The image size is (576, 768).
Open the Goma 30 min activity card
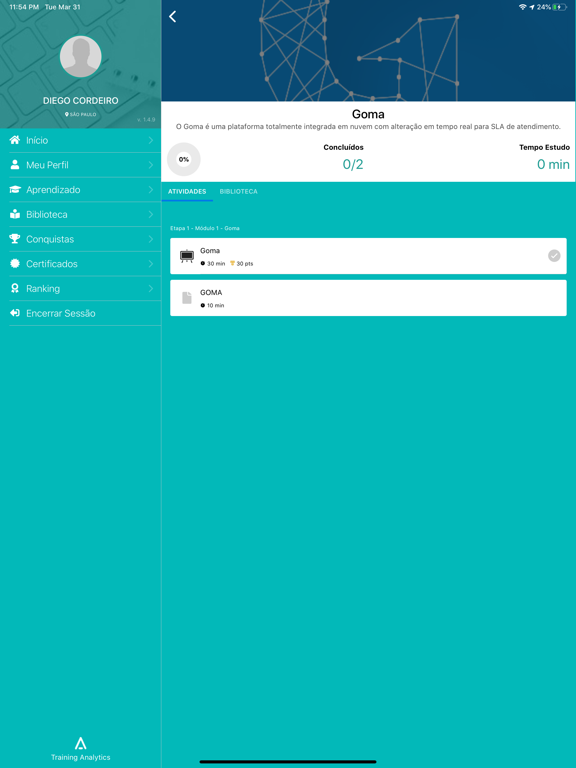pos(368,256)
